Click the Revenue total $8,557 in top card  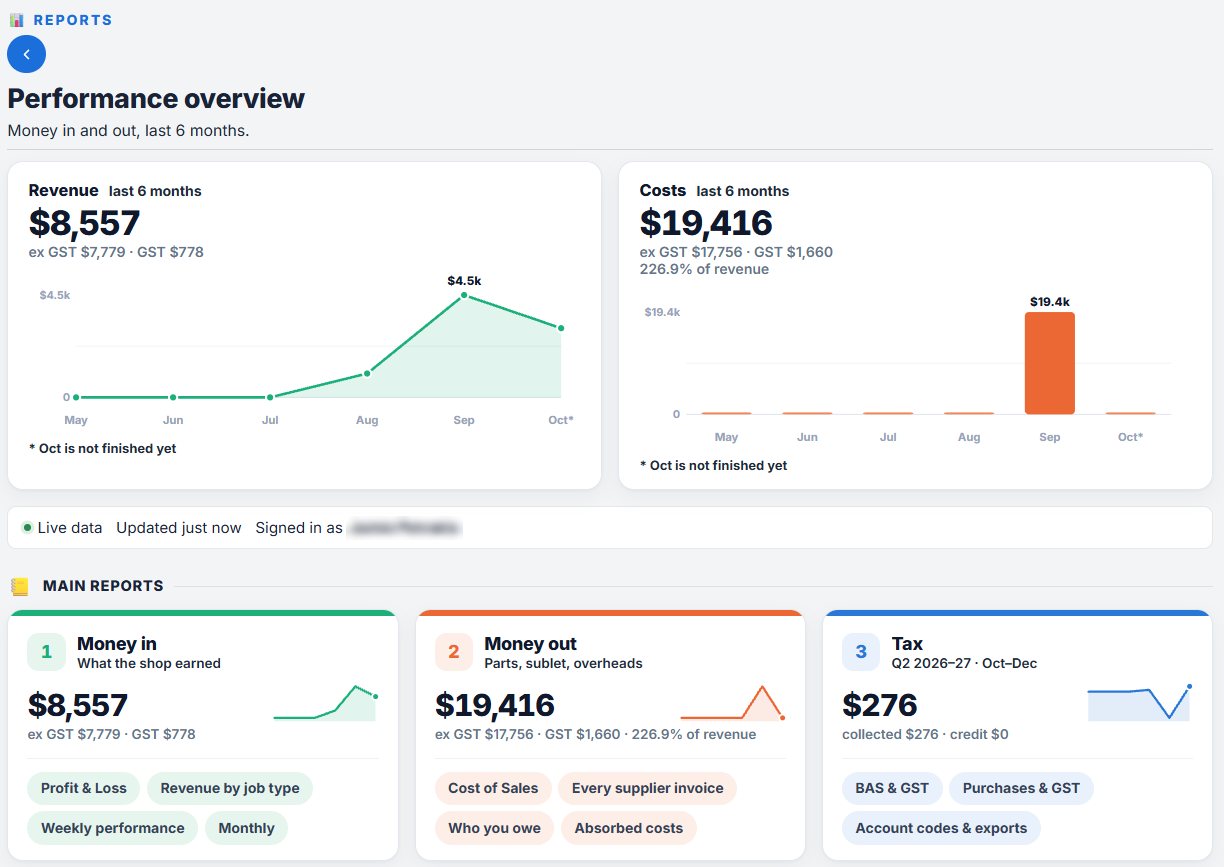coord(84,223)
